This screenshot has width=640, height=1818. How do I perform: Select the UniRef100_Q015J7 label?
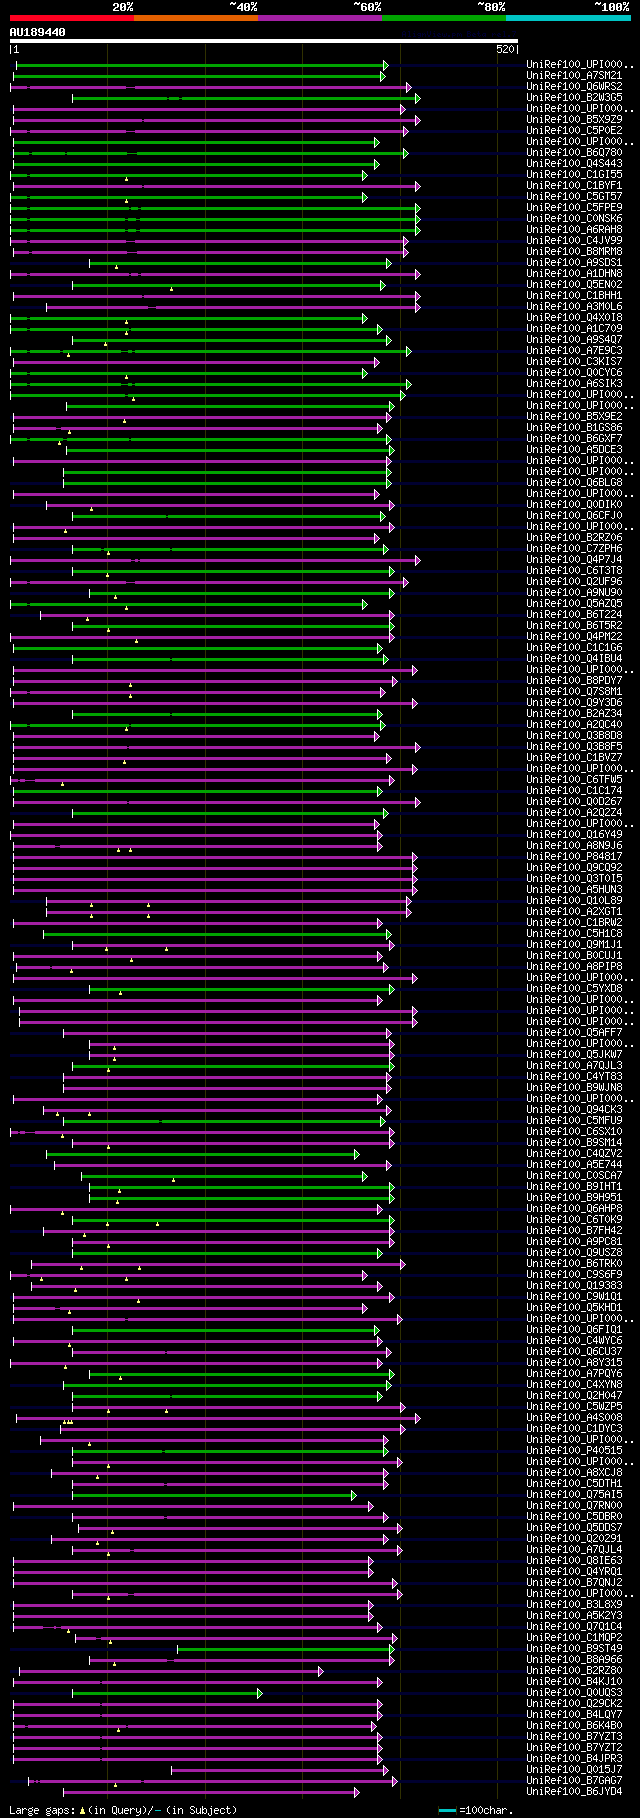pos(574,1770)
